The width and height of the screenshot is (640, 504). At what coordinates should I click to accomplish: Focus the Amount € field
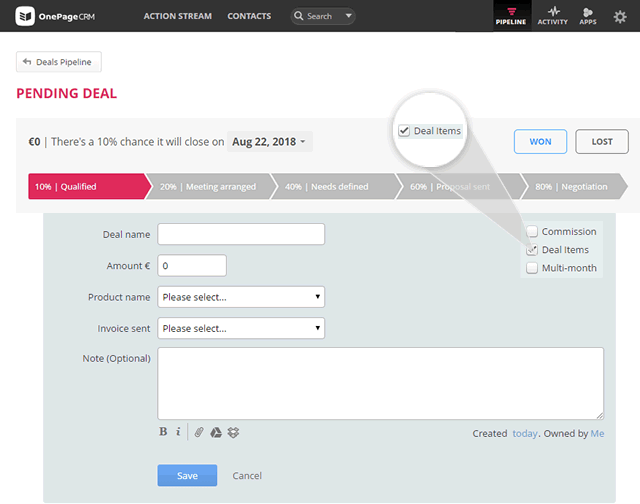(192, 266)
